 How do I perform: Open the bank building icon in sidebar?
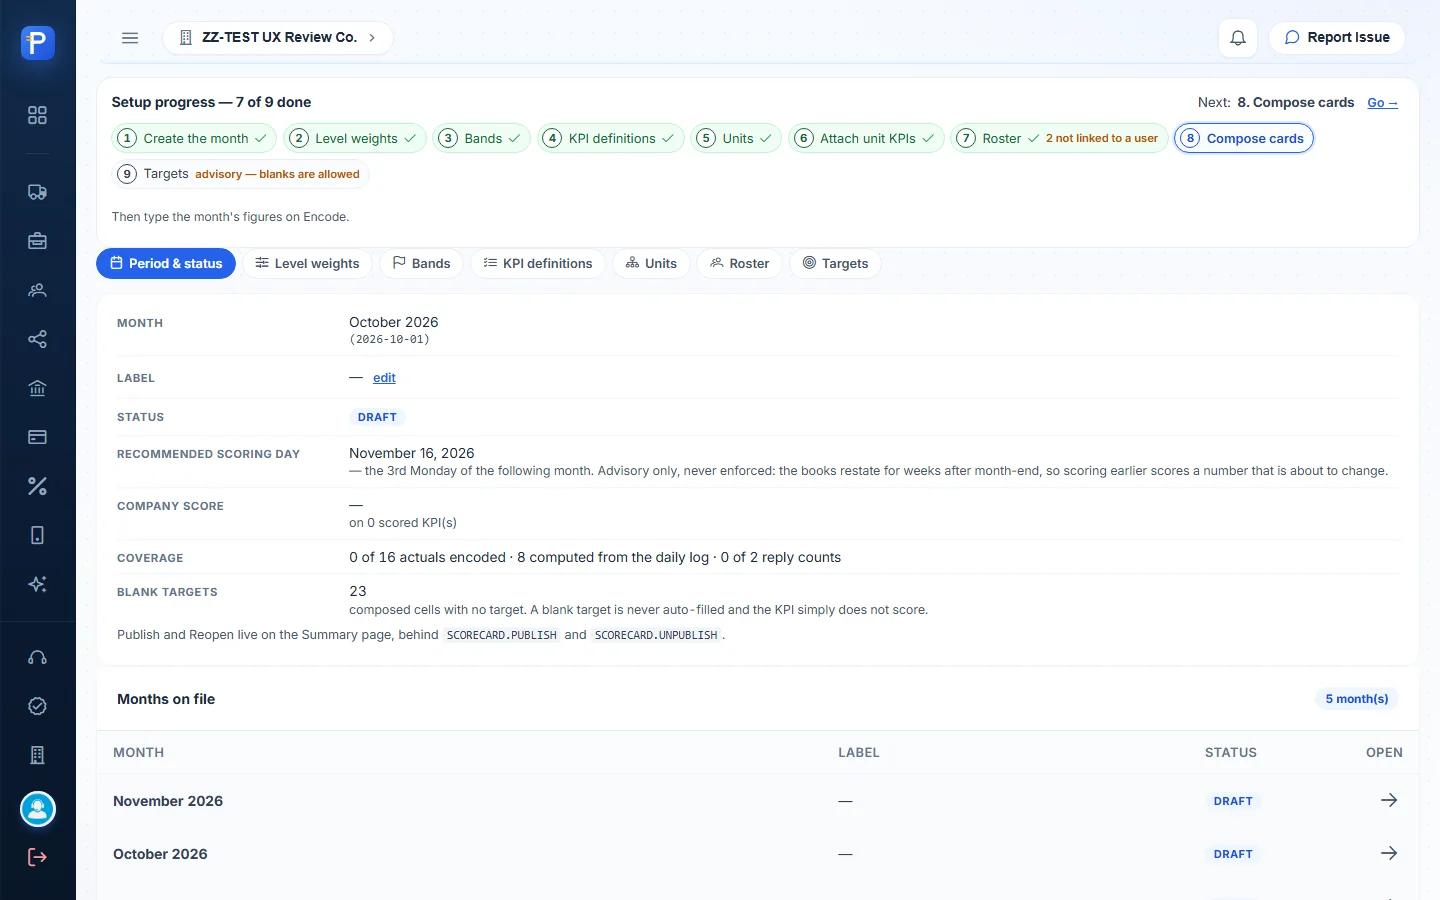pos(37,388)
